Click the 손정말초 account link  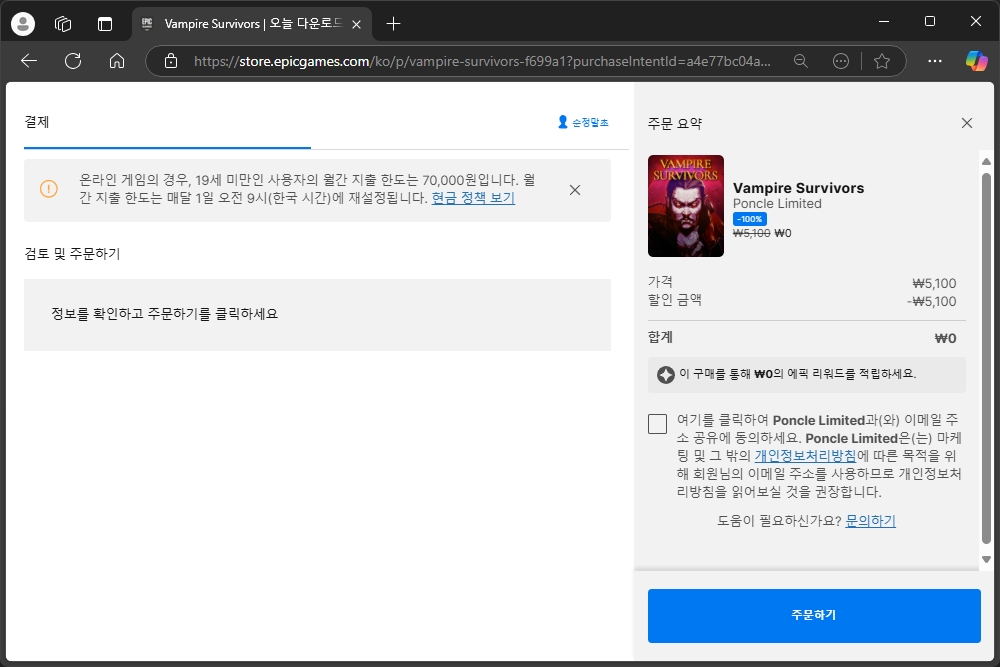(x=583, y=122)
